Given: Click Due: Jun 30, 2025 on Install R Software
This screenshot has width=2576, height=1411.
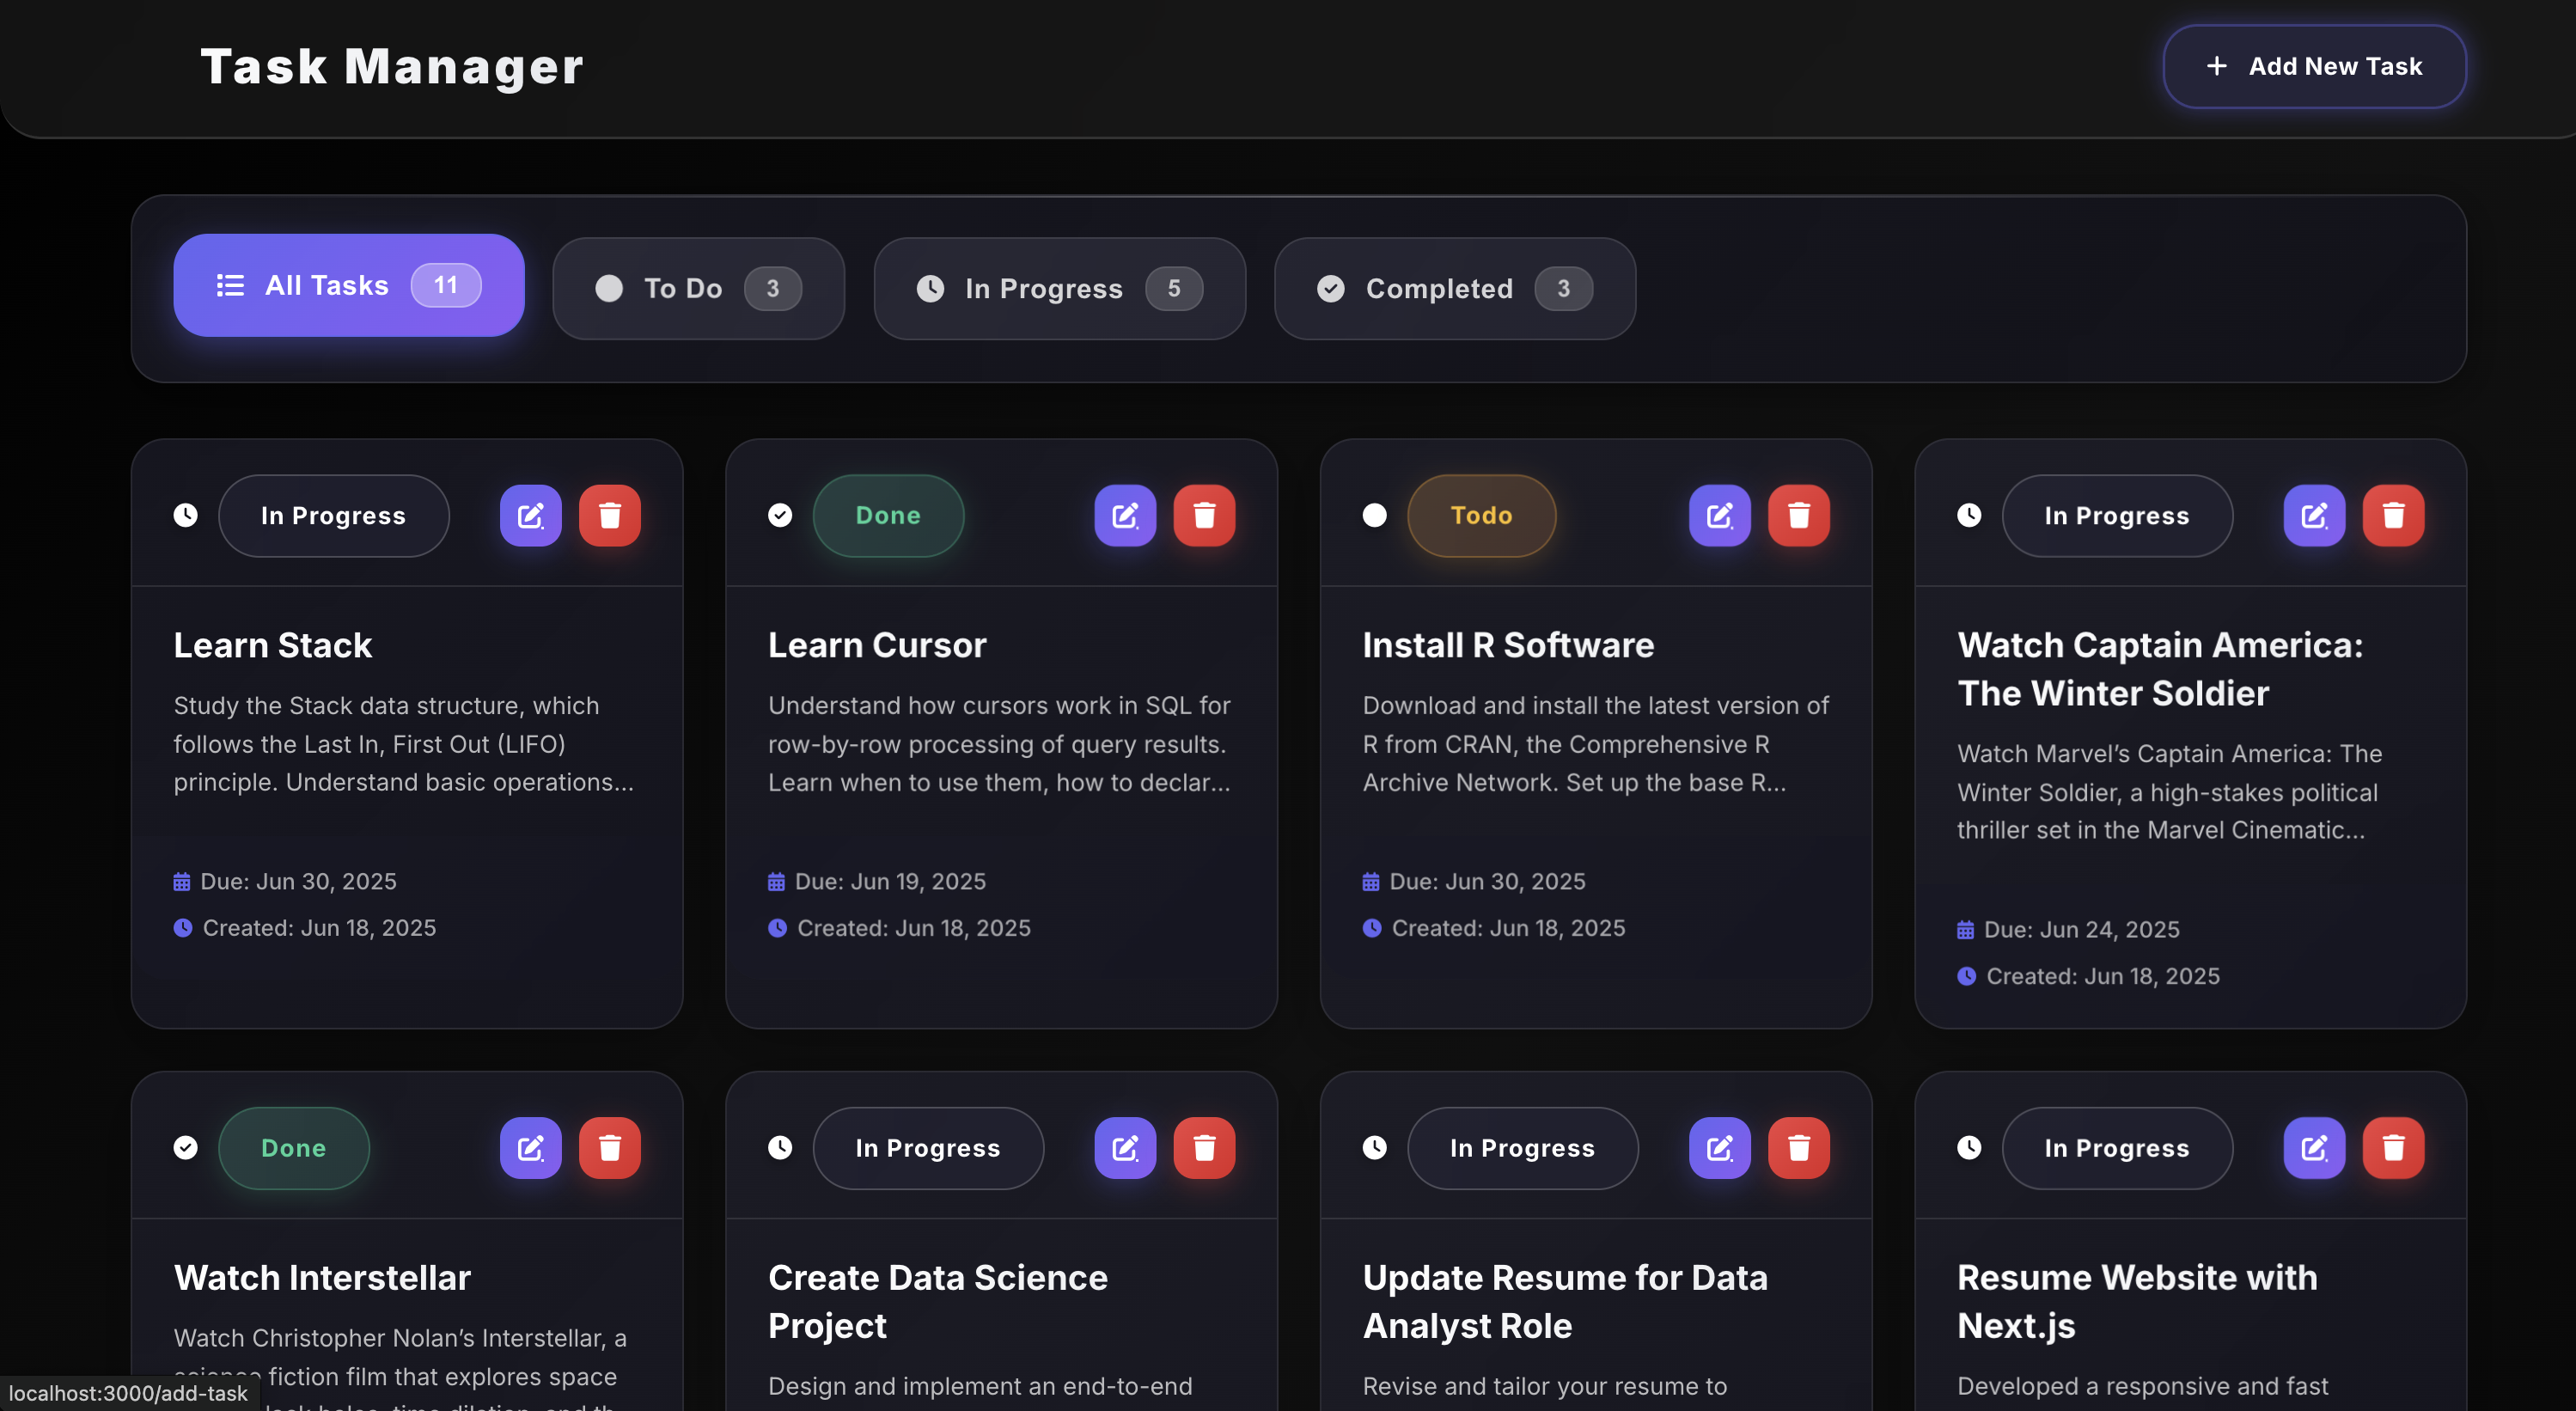Looking at the screenshot, I should click(x=1474, y=882).
